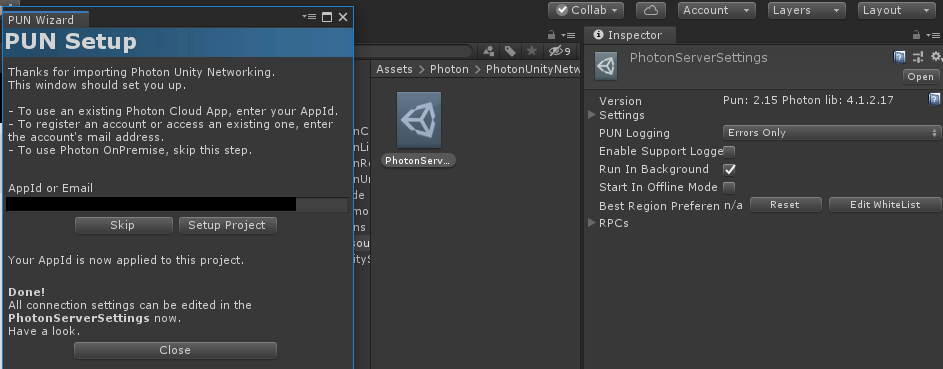Image resolution: width=943 pixels, height=369 pixels.
Task: Click the PUN Setup header banner
Action: pos(179,42)
